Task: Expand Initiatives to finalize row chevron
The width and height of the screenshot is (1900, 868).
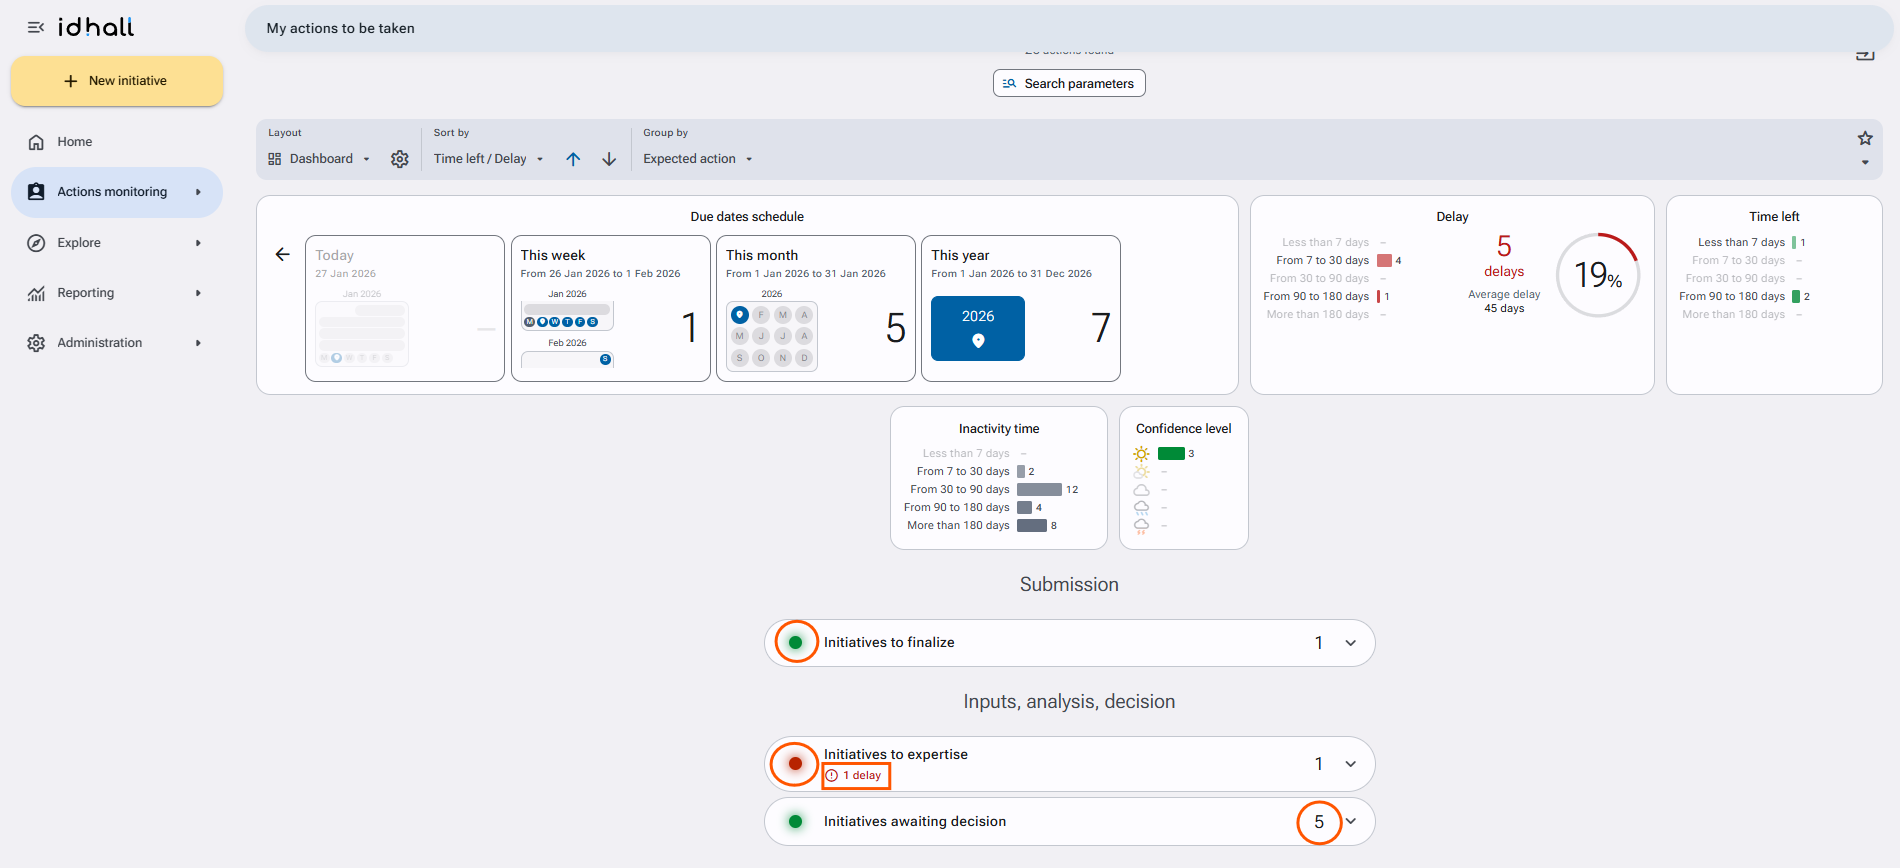Action: coord(1351,643)
